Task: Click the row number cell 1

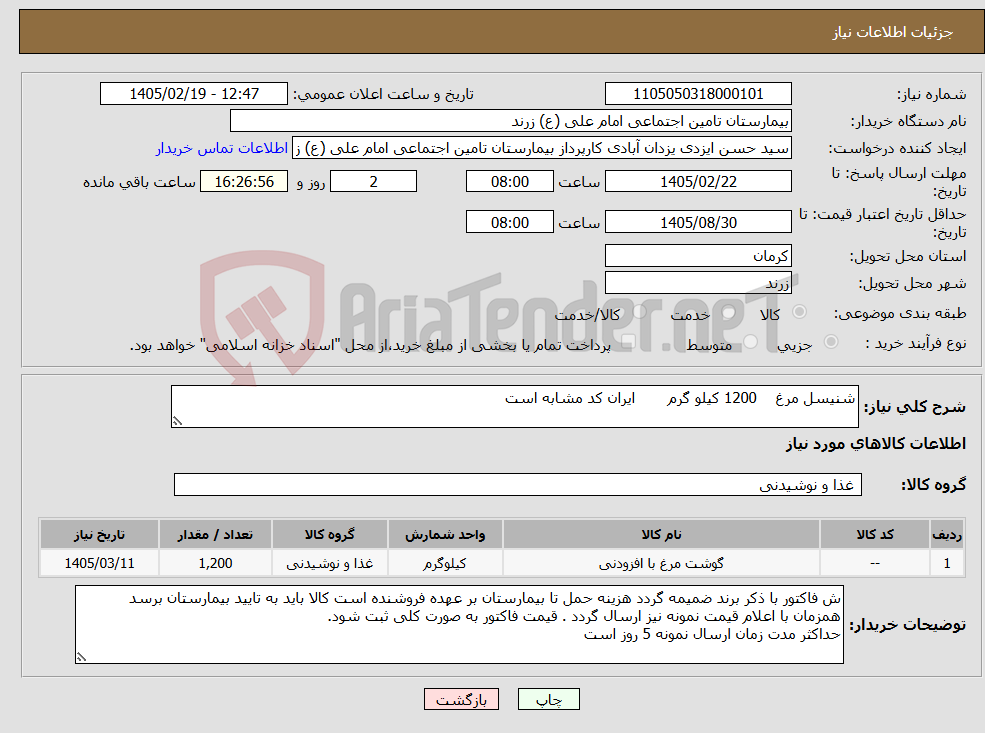Action: click(x=947, y=563)
